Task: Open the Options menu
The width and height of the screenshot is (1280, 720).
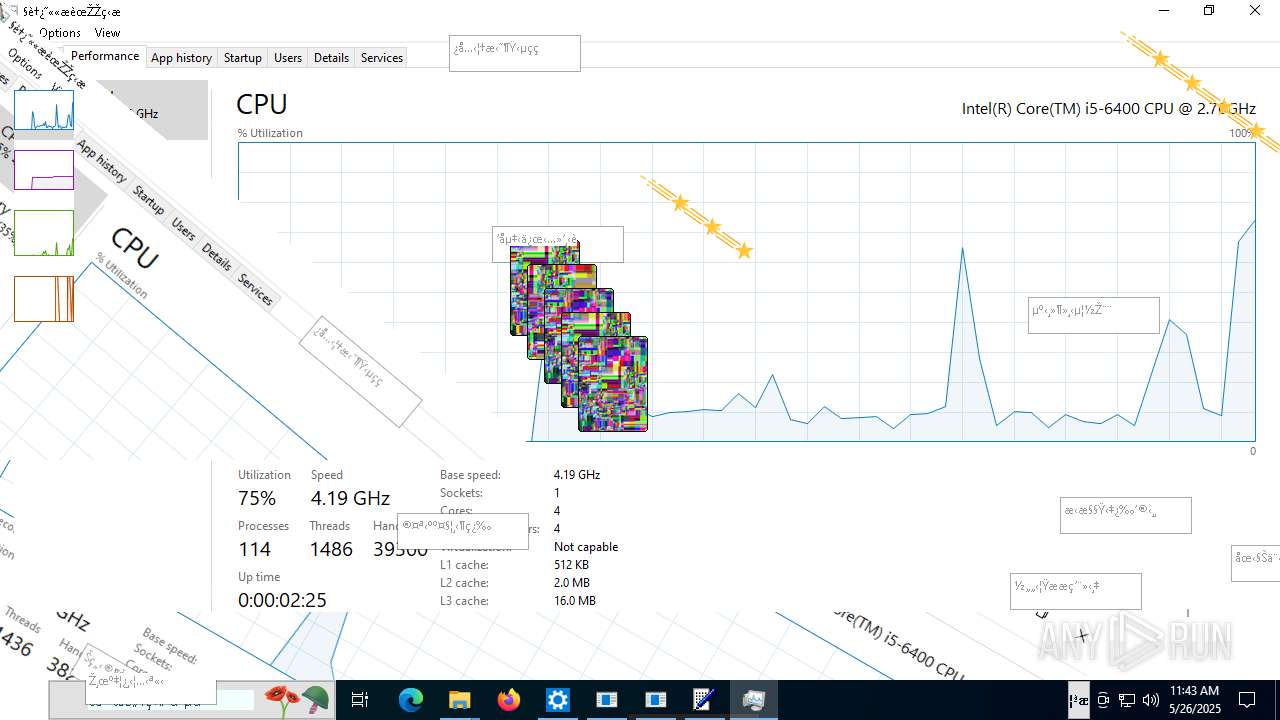Action: coord(60,33)
